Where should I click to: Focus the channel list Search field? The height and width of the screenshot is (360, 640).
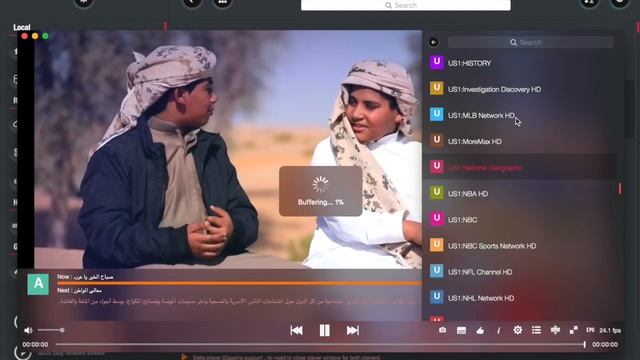tap(531, 42)
